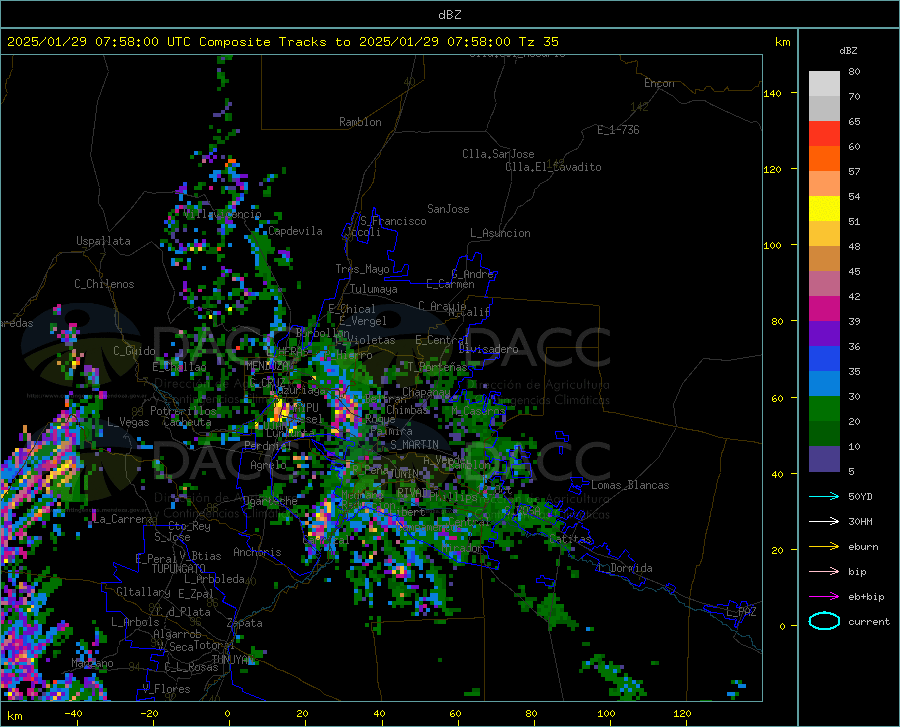Select the 'Ramblon' place label
Image resolution: width=900 pixels, height=727 pixels.
point(360,122)
